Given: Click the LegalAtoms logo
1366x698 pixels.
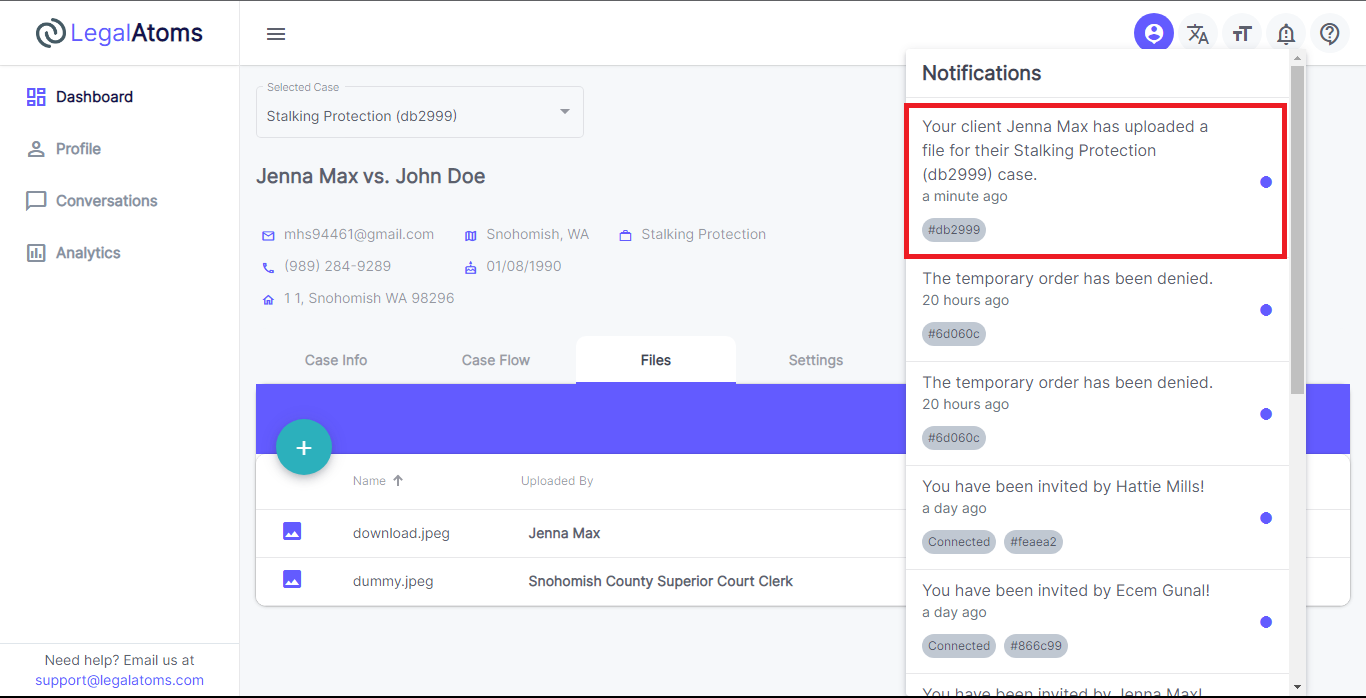Looking at the screenshot, I should pyautogui.click(x=119, y=33).
